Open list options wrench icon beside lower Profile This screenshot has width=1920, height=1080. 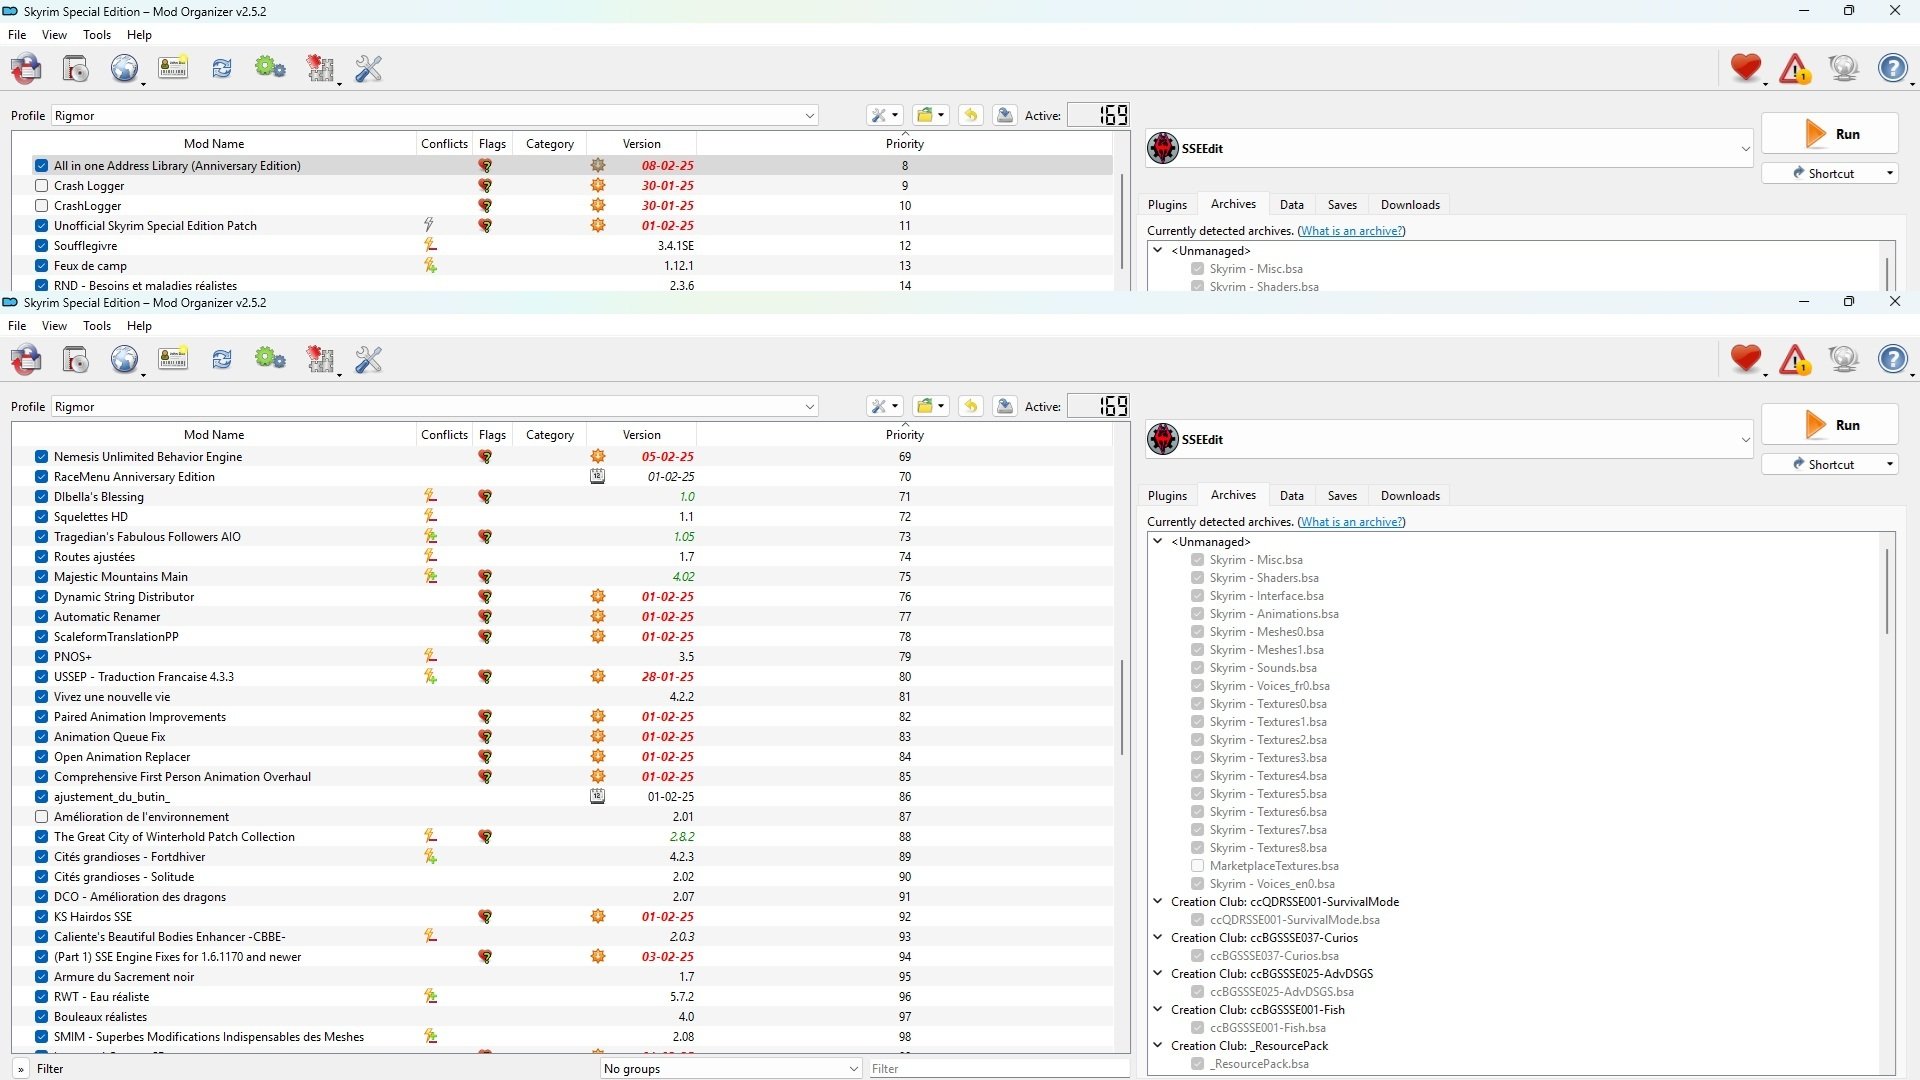(x=884, y=406)
